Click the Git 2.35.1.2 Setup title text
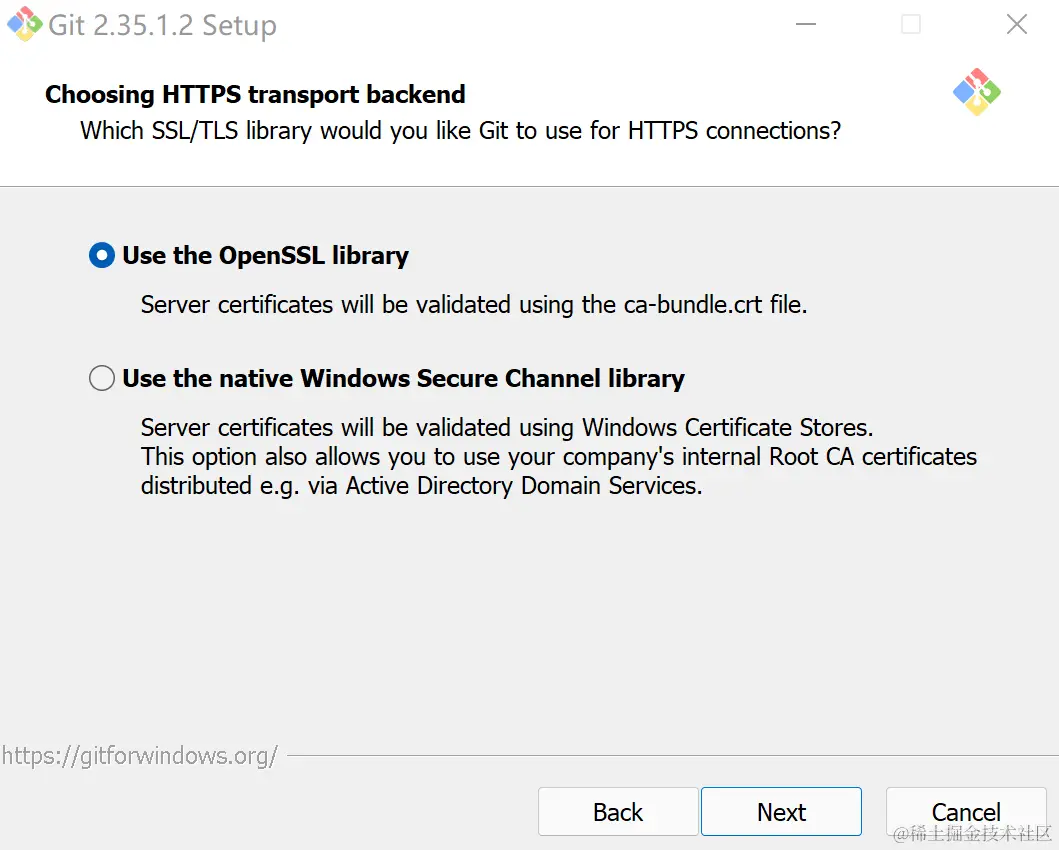 click(x=162, y=25)
